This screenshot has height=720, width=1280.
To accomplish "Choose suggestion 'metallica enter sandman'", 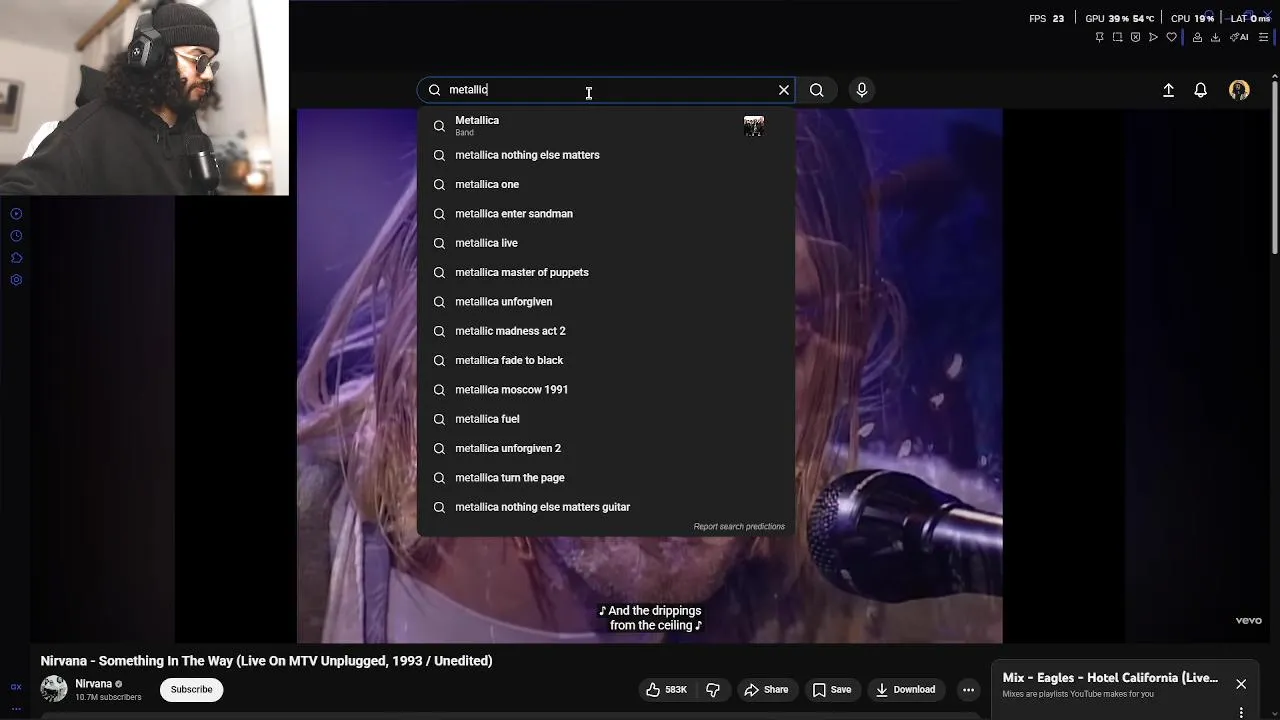I will pyautogui.click(x=606, y=214).
